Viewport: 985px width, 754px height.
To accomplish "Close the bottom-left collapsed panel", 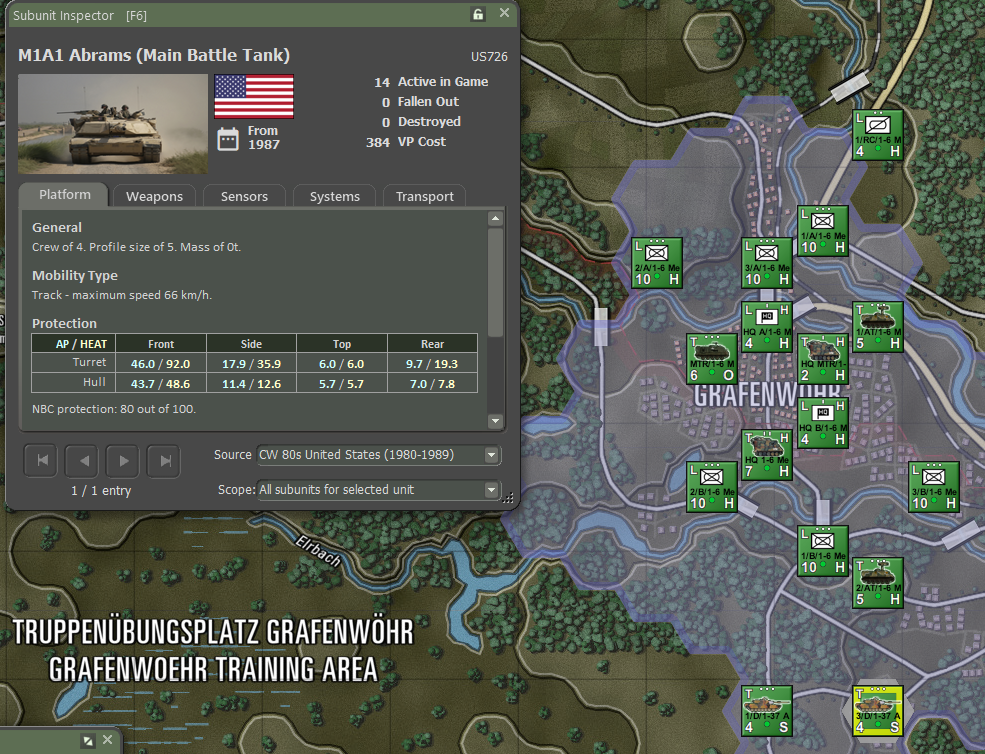I will (107, 740).
